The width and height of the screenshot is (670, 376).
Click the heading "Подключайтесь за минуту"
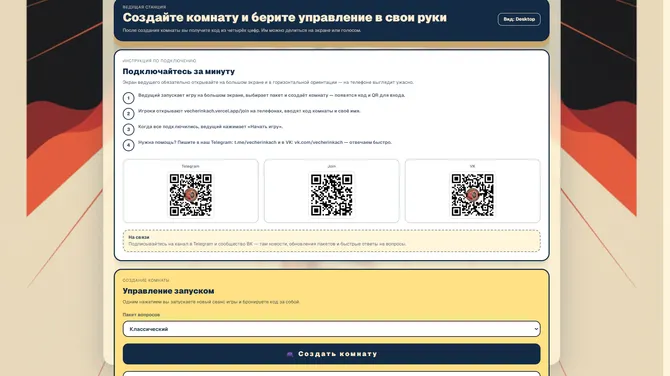(x=179, y=71)
